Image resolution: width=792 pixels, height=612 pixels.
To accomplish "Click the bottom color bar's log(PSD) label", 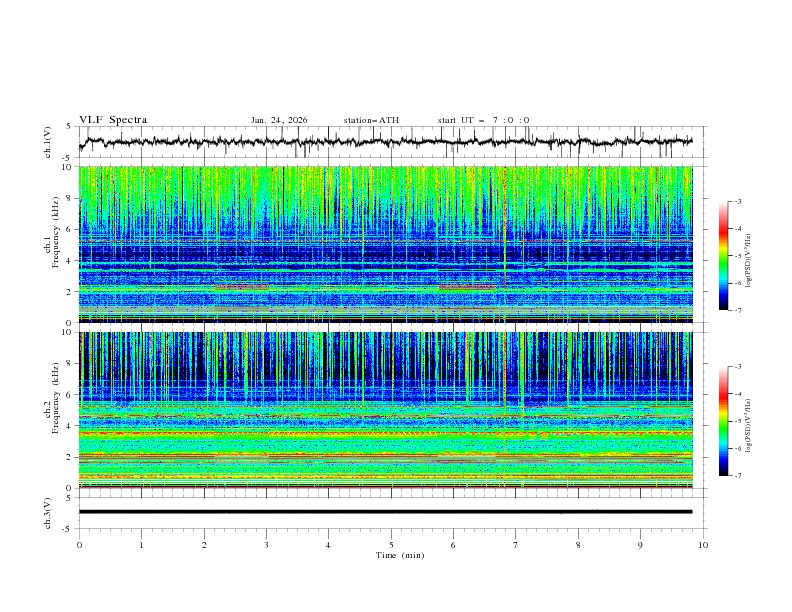I will tap(750, 428).
